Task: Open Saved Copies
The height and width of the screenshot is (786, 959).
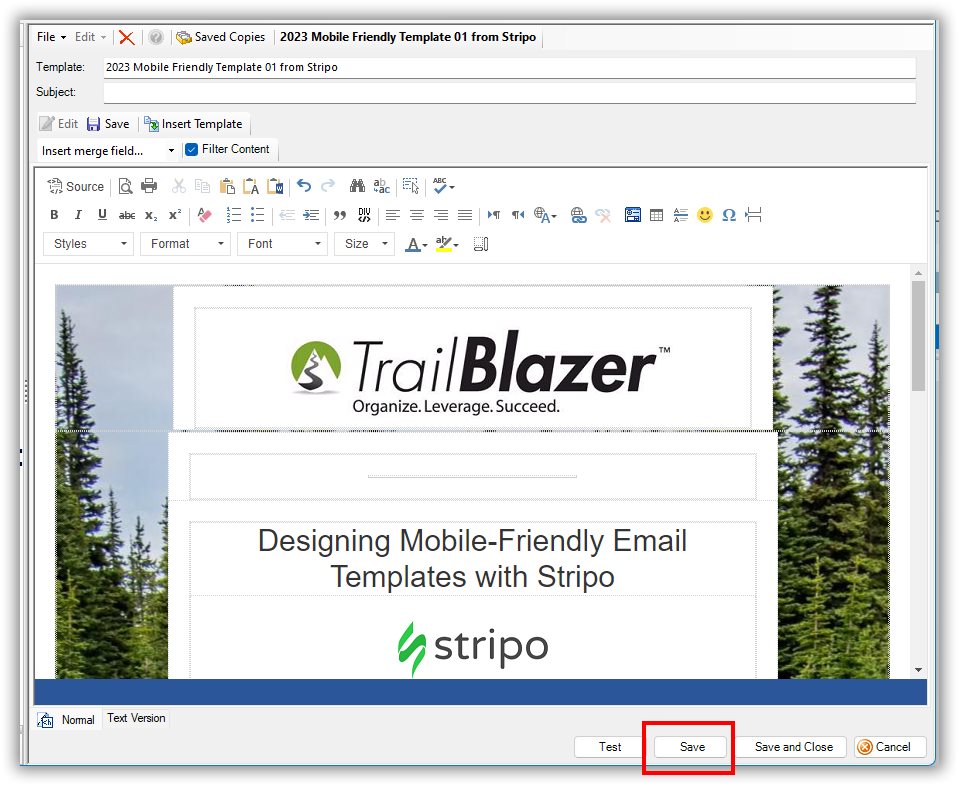Action: [x=221, y=37]
